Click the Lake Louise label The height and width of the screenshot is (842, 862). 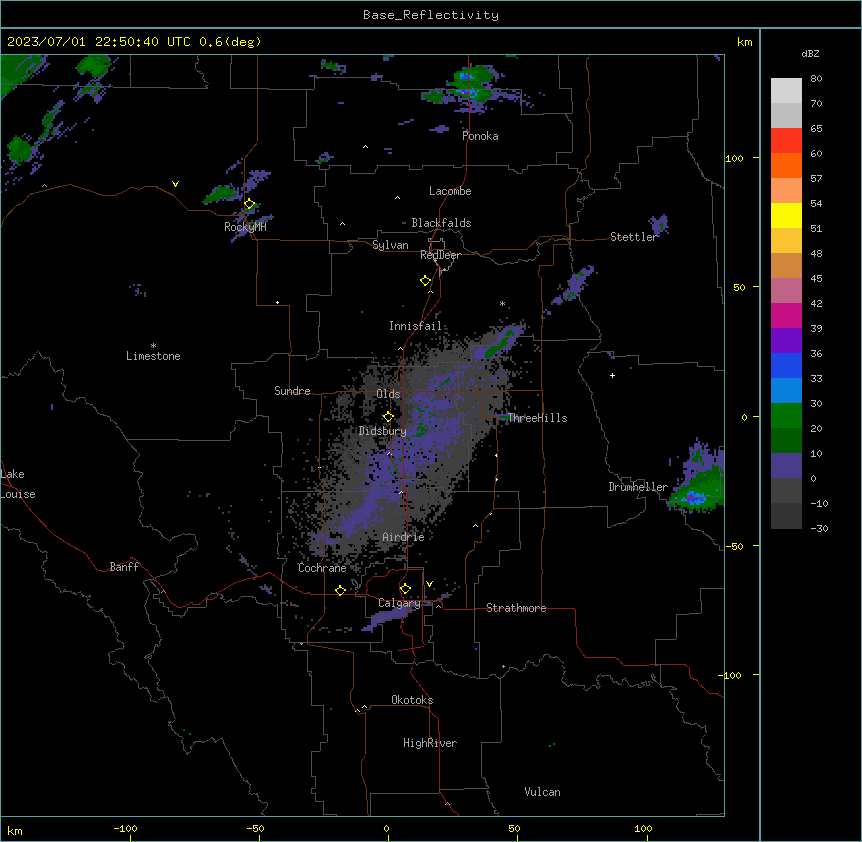tap(18, 484)
